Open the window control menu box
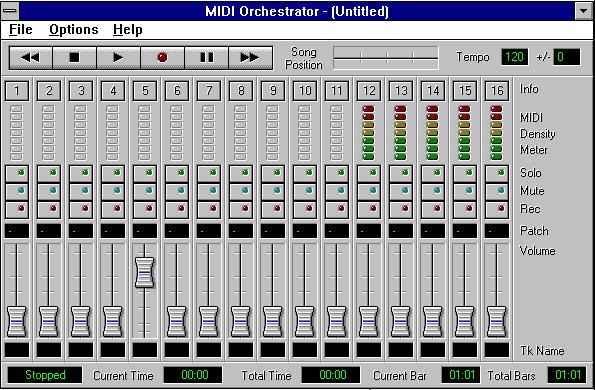Image resolution: width=595 pixels, height=390 pixels. 10,11
